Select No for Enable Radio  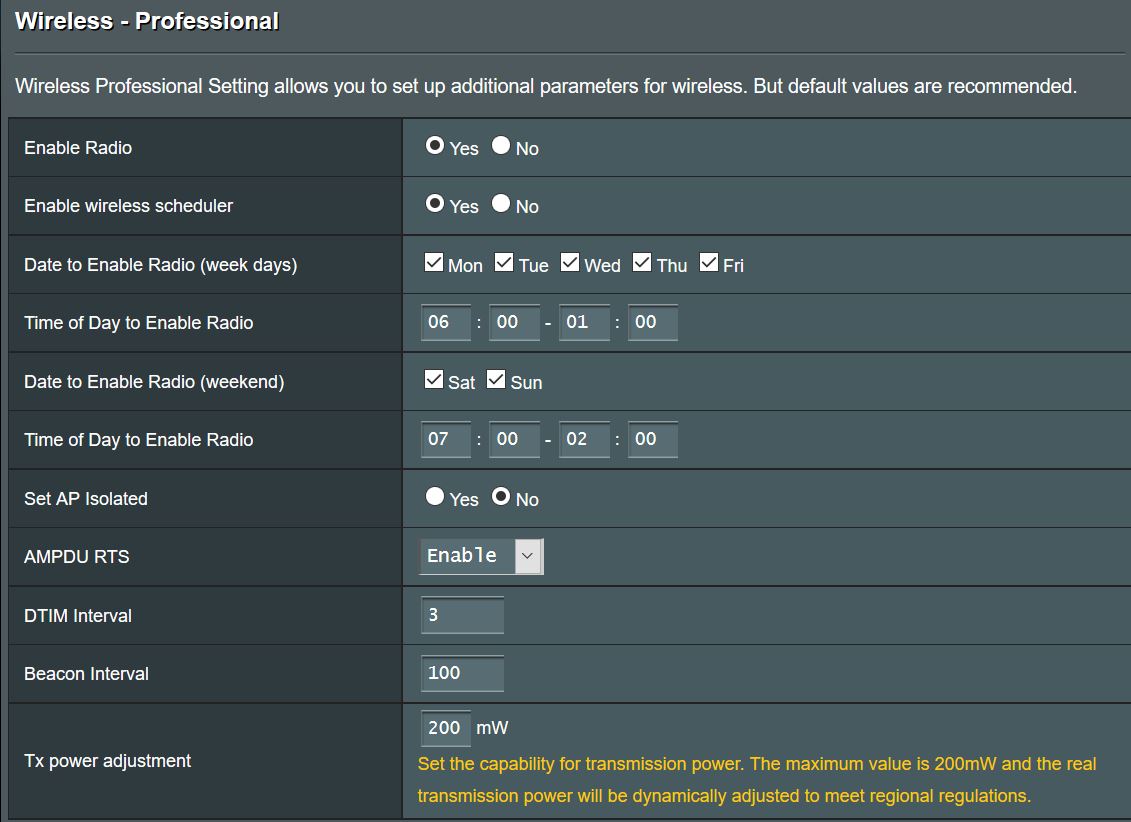[501, 146]
